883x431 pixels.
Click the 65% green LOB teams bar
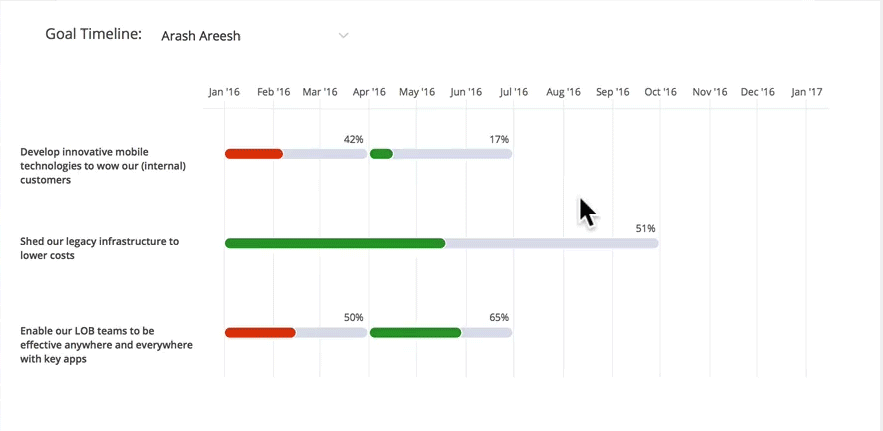click(441, 332)
